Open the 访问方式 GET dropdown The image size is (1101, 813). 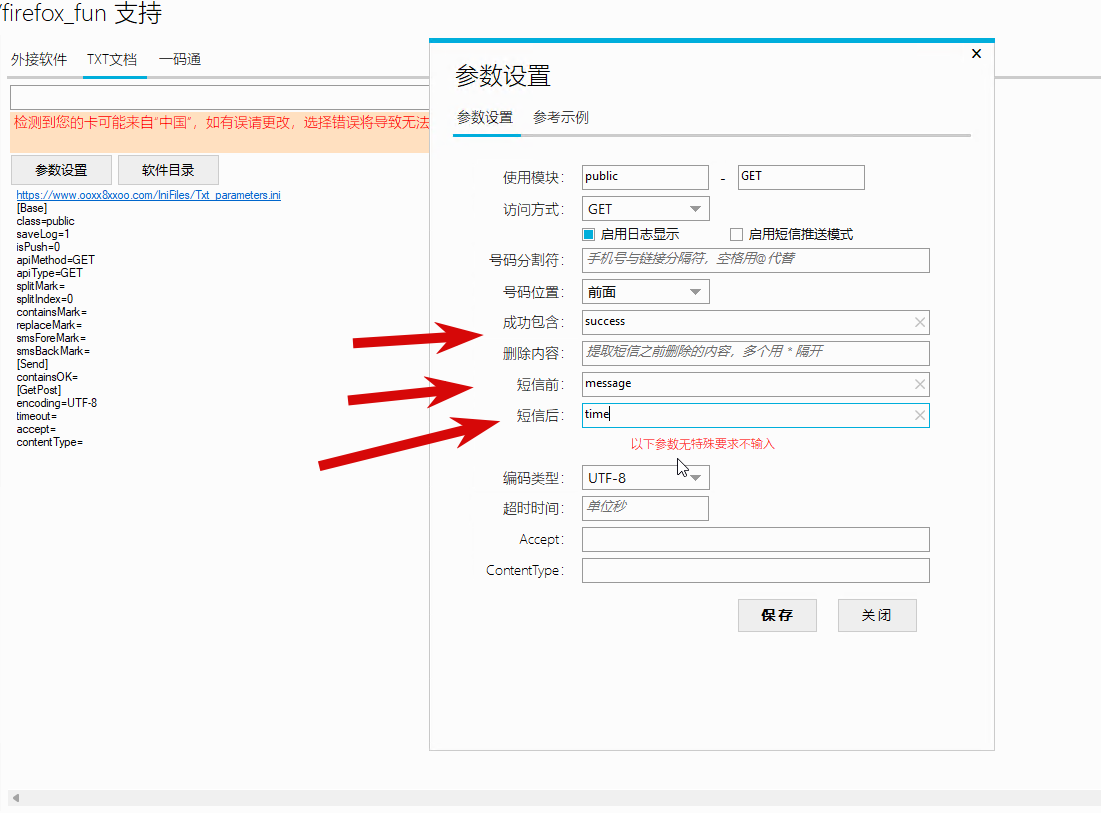coord(645,209)
